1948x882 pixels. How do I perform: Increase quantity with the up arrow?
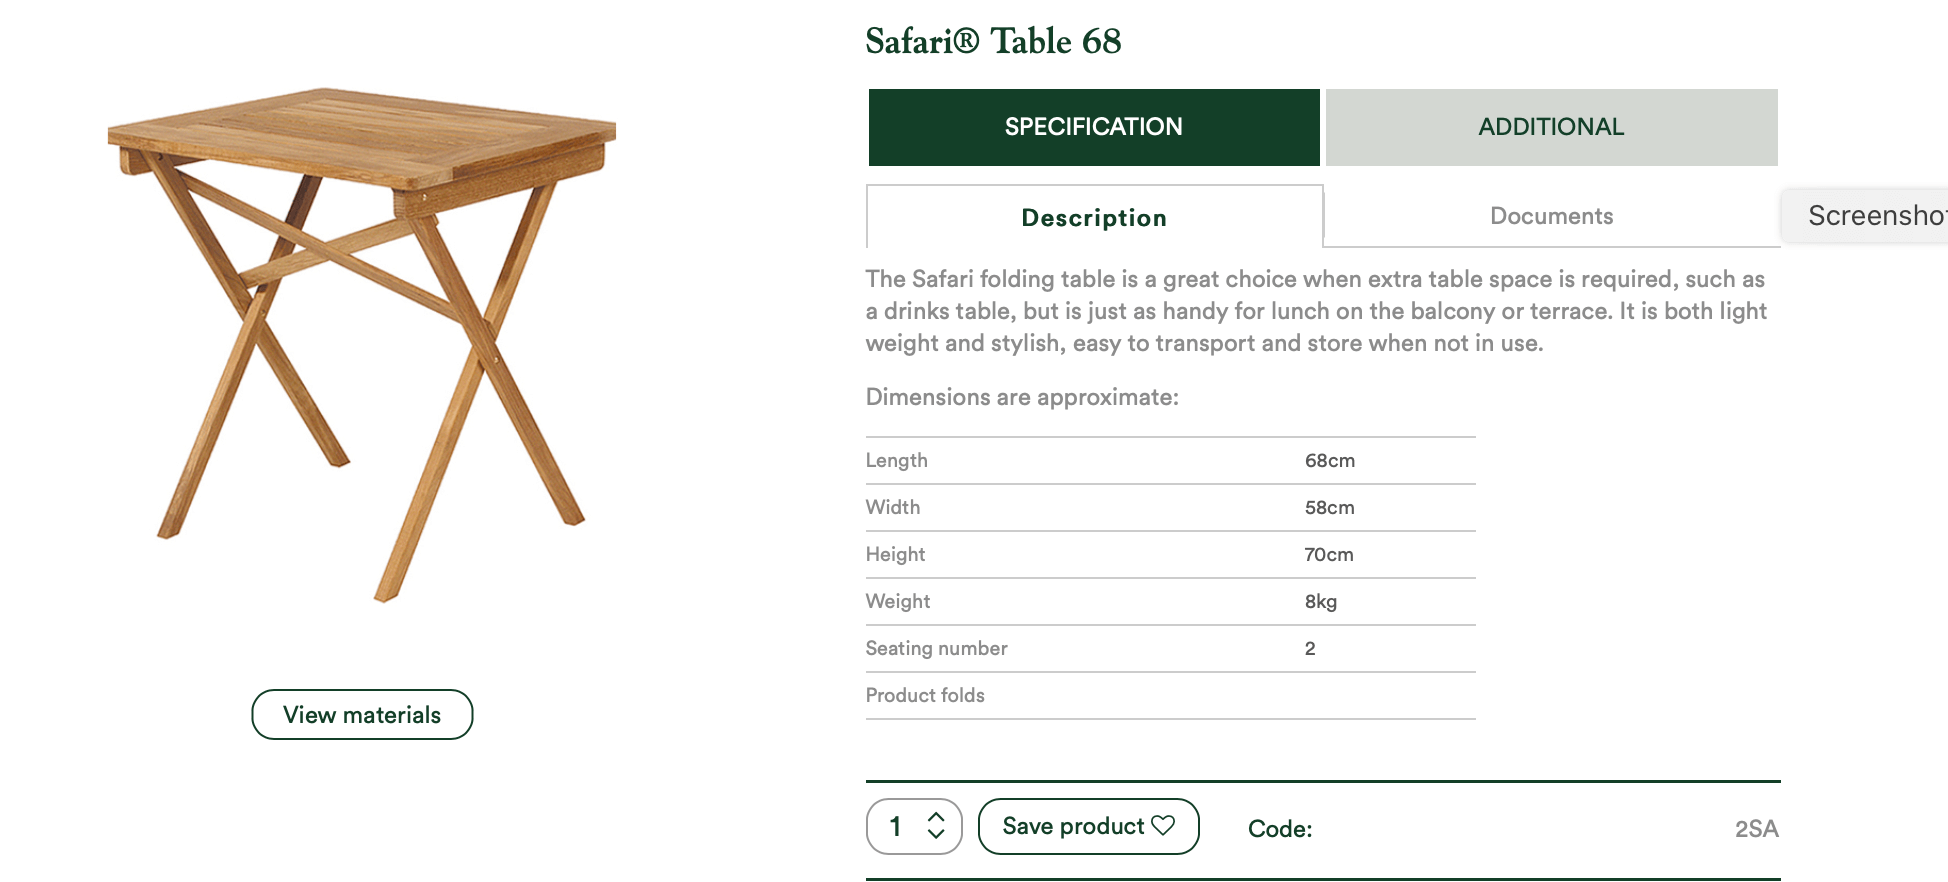point(936,817)
